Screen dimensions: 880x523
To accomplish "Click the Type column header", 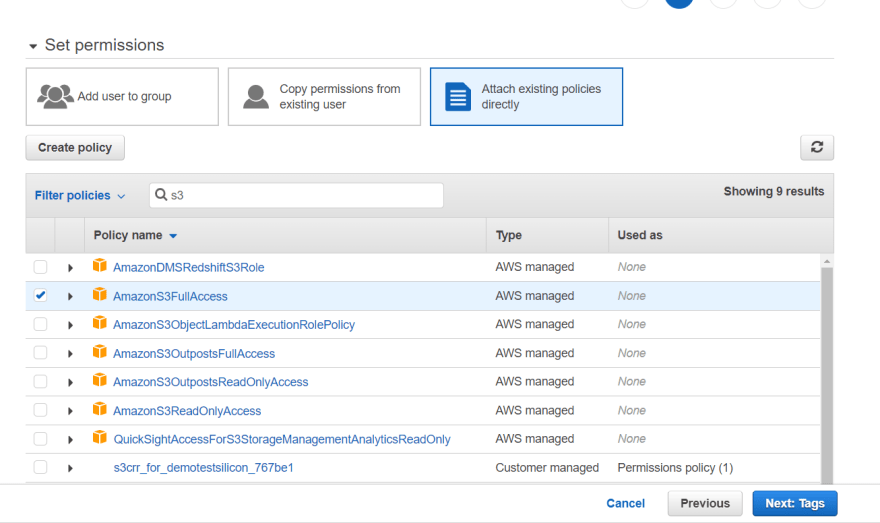I will tap(508, 235).
